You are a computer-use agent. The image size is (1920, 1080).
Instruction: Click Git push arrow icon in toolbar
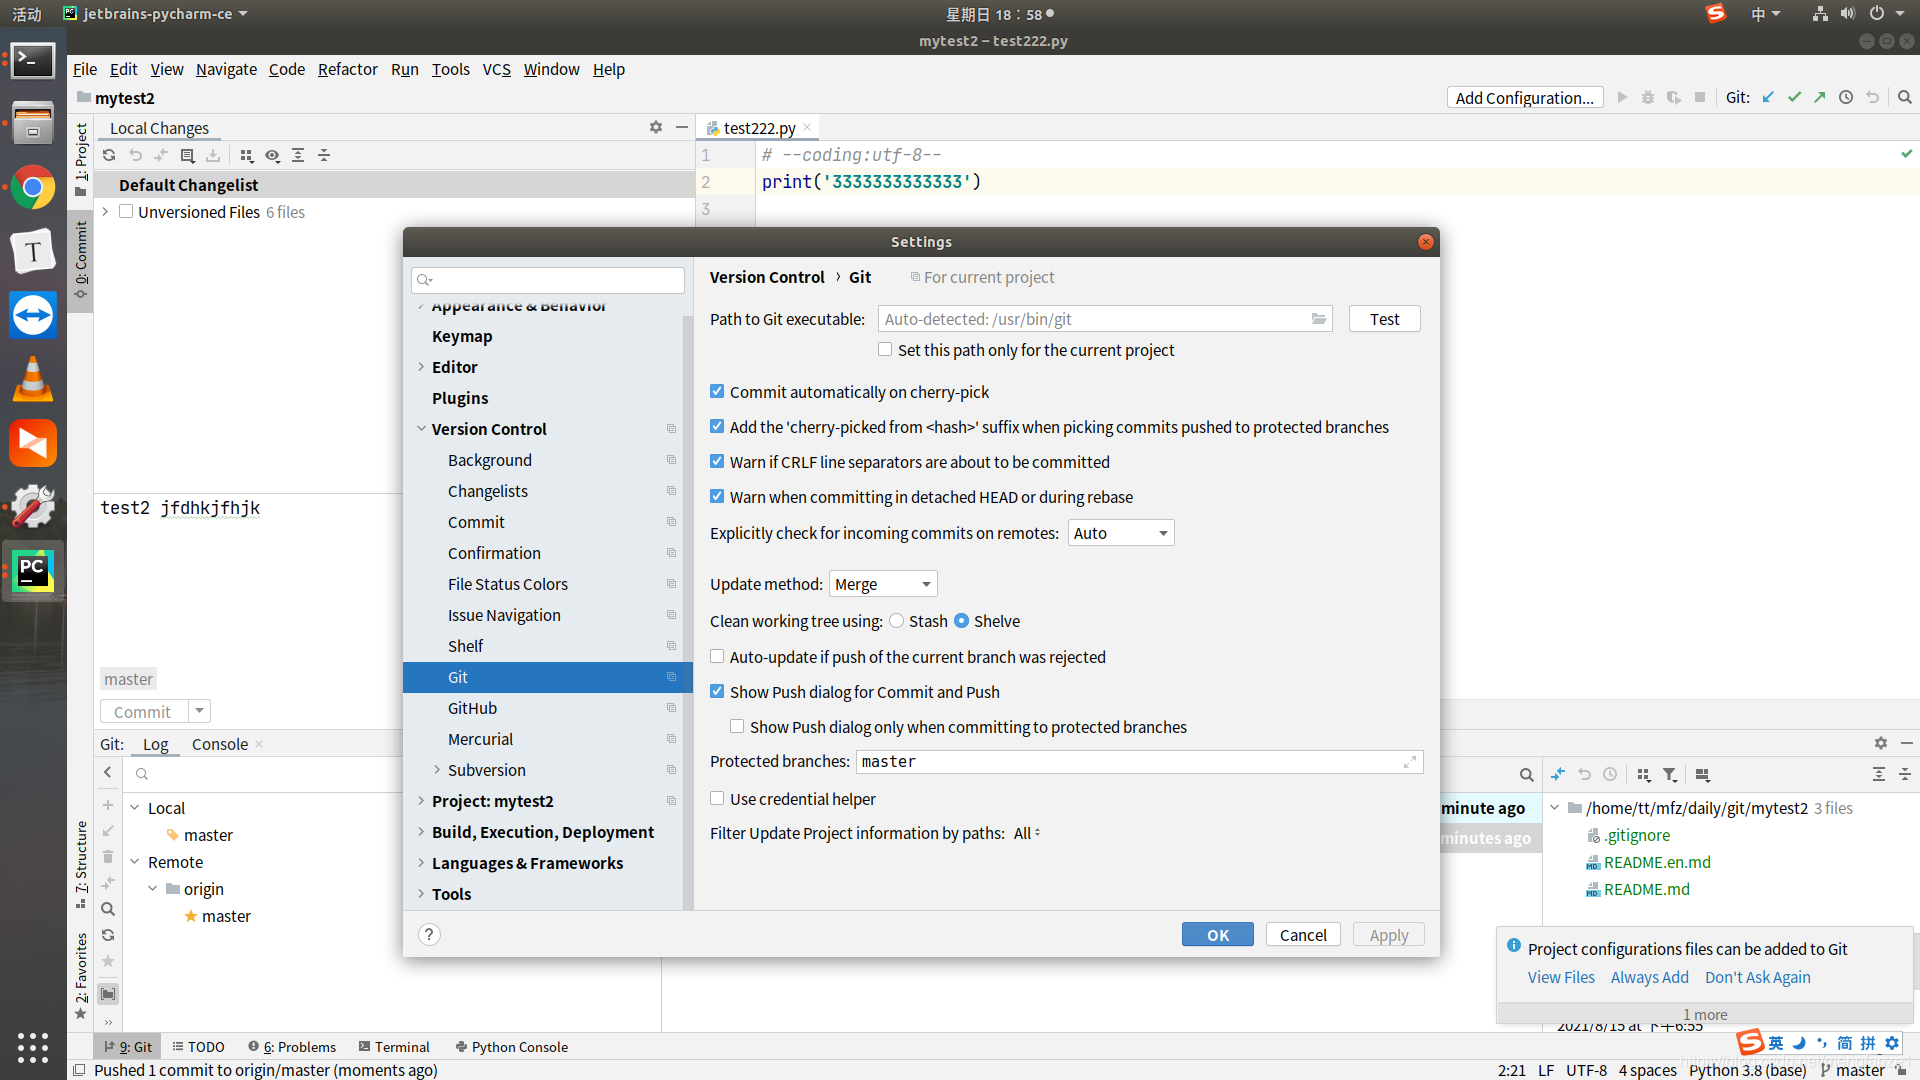coord(1820,97)
